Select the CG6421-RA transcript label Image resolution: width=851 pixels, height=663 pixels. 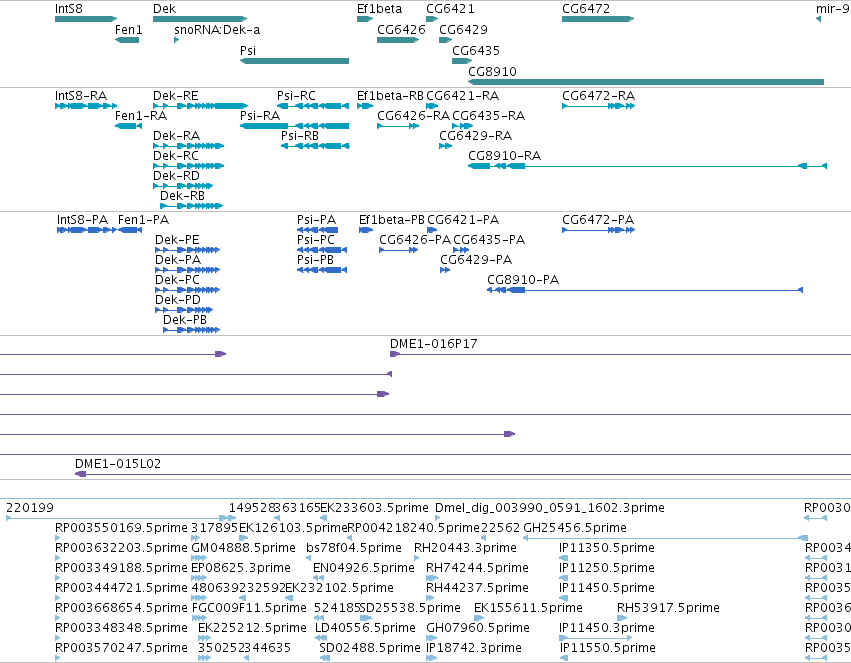click(462, 96)
